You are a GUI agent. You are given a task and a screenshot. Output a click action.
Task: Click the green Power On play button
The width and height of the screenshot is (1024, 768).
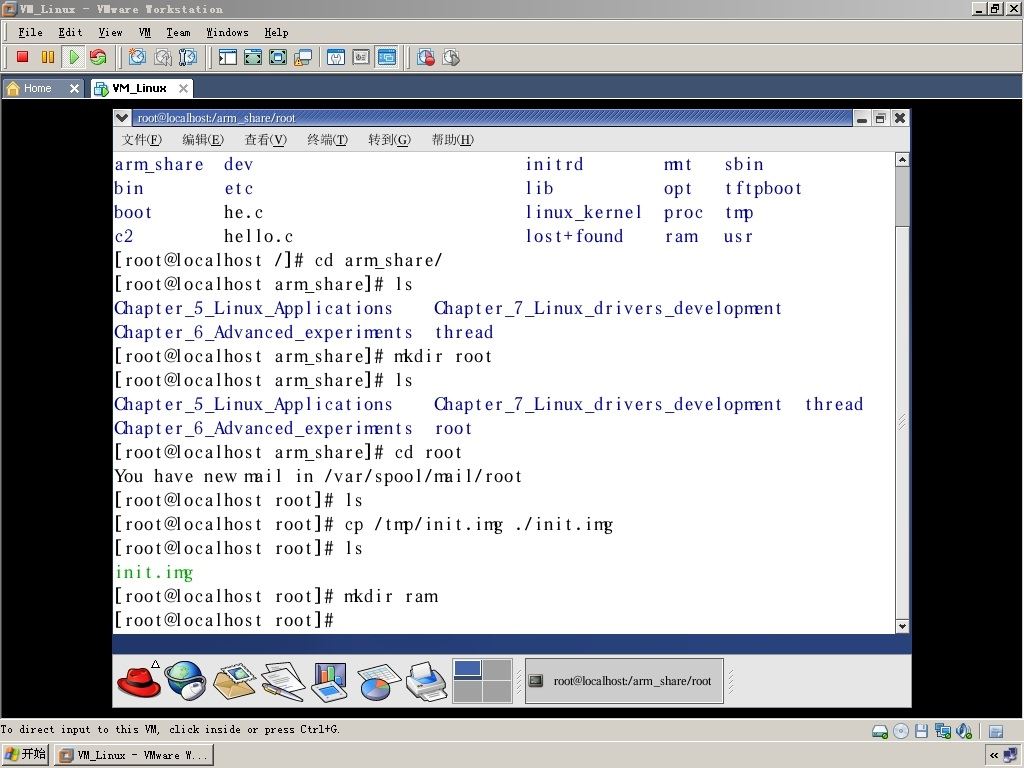73,57
